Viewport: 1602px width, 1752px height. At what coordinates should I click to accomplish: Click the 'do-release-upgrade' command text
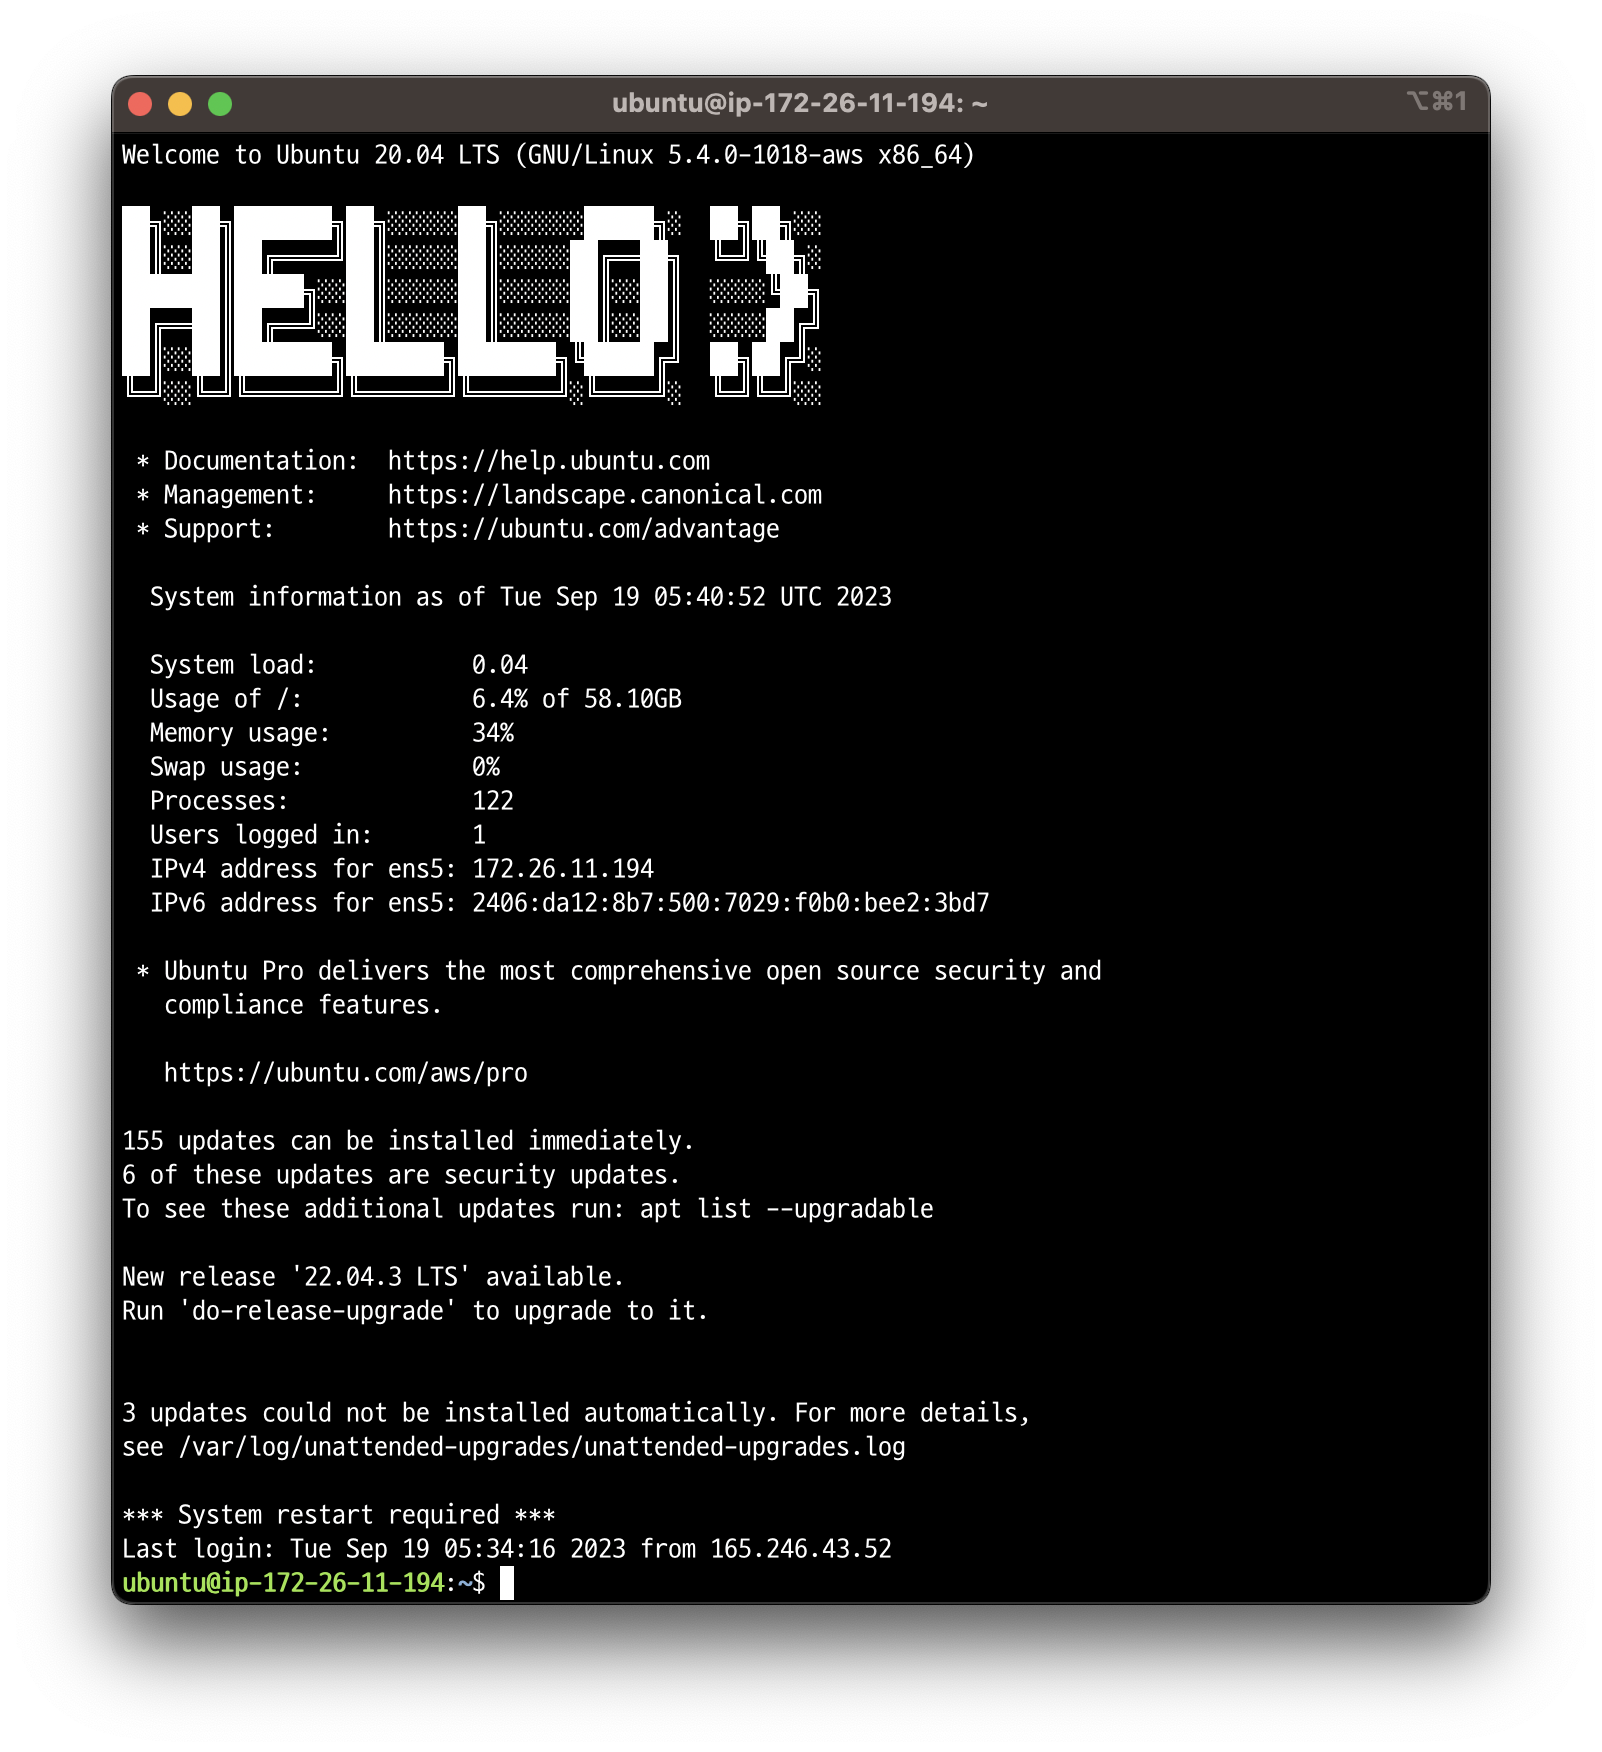318,1311
